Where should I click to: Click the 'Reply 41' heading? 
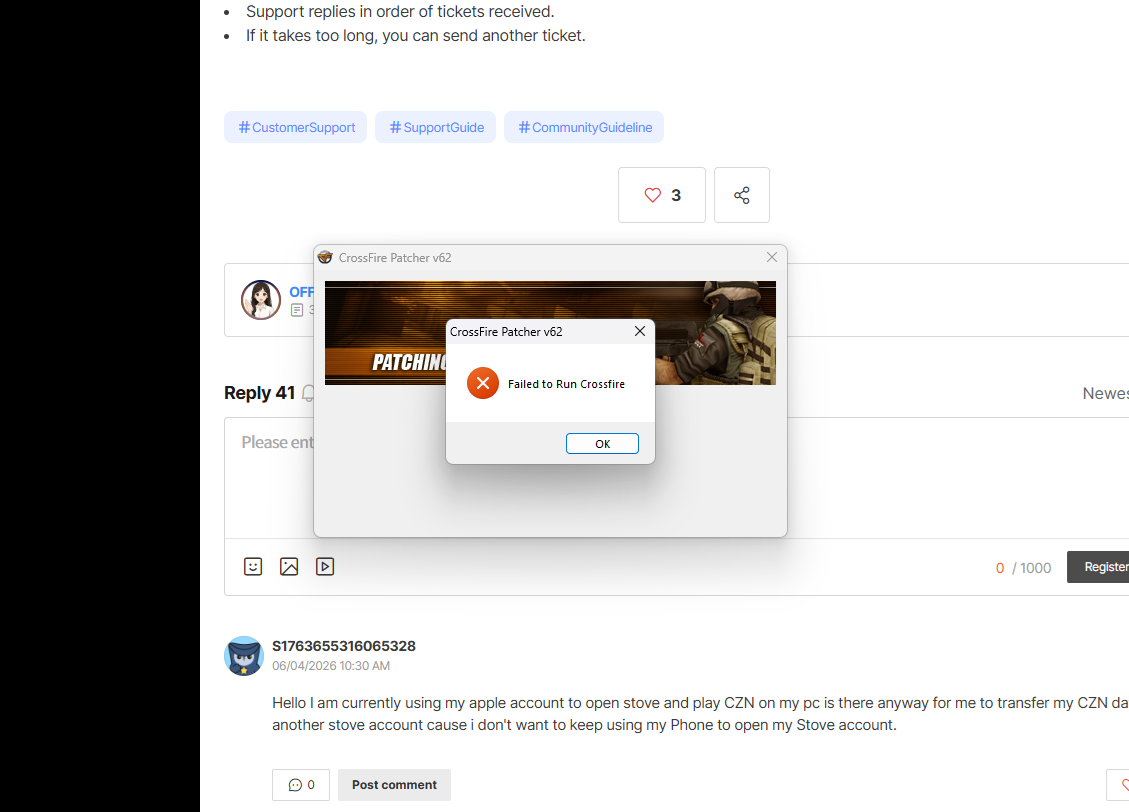(x=259, y=393)
